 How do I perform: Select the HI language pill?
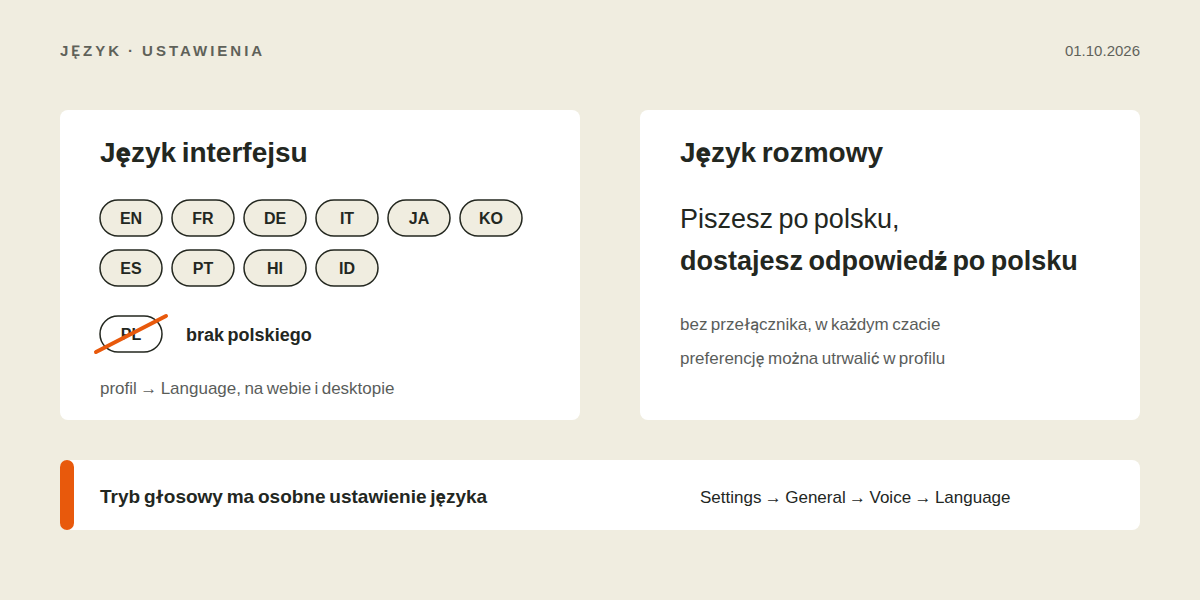275,268
